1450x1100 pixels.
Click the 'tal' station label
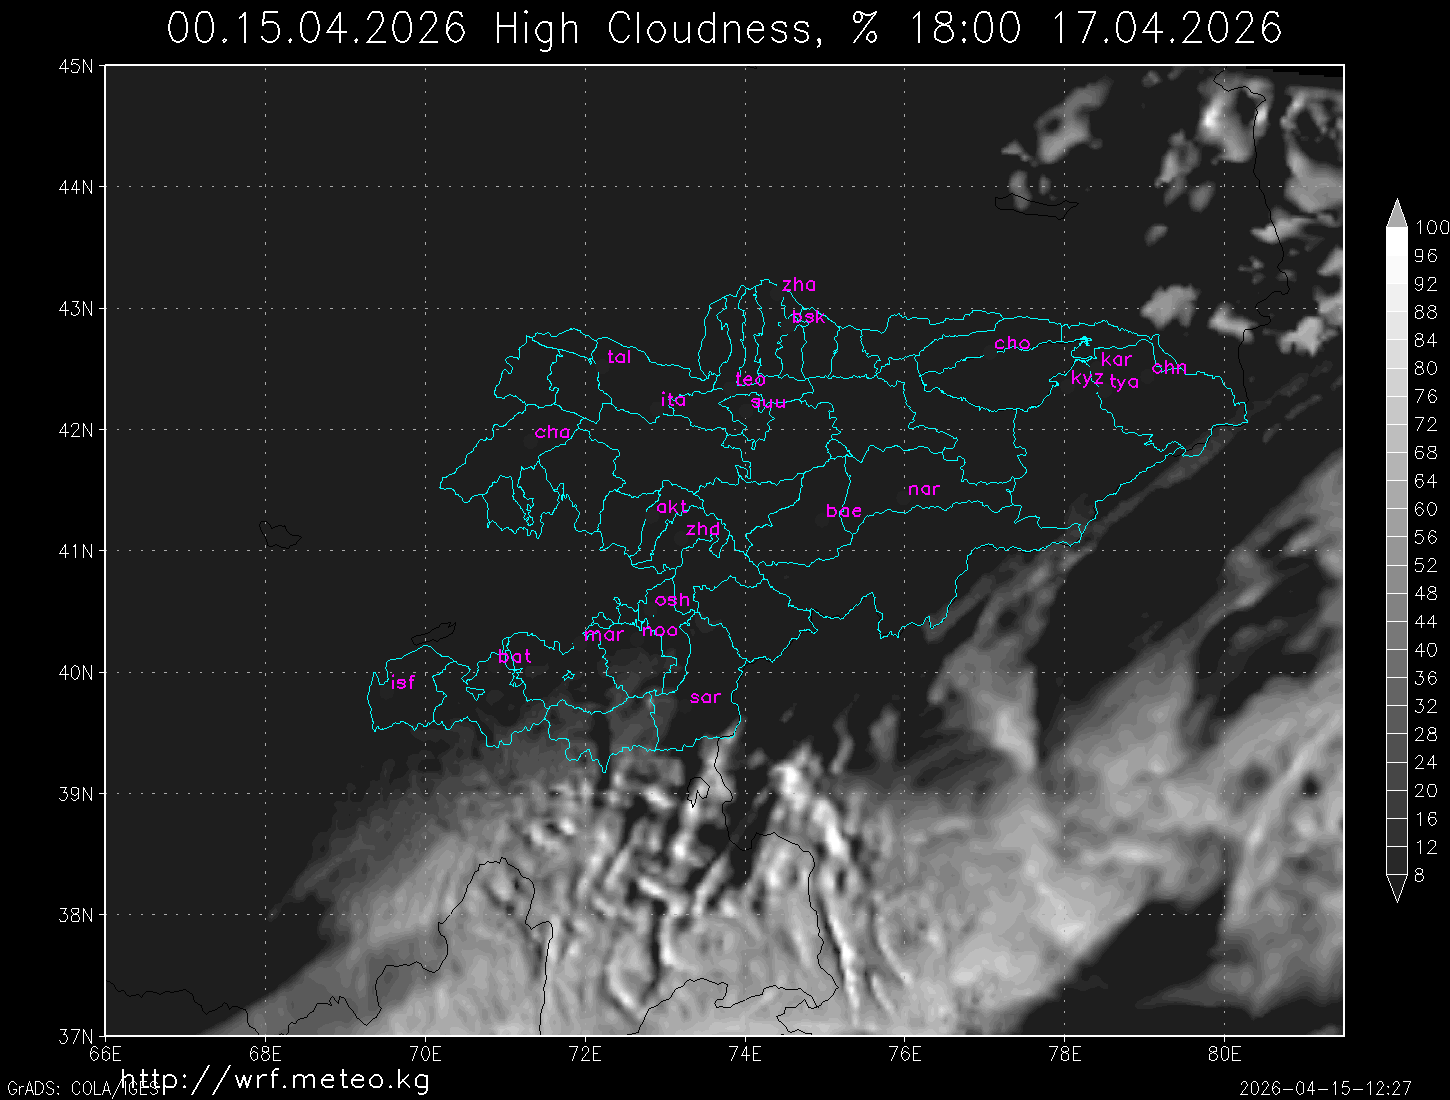click(619, 357)
